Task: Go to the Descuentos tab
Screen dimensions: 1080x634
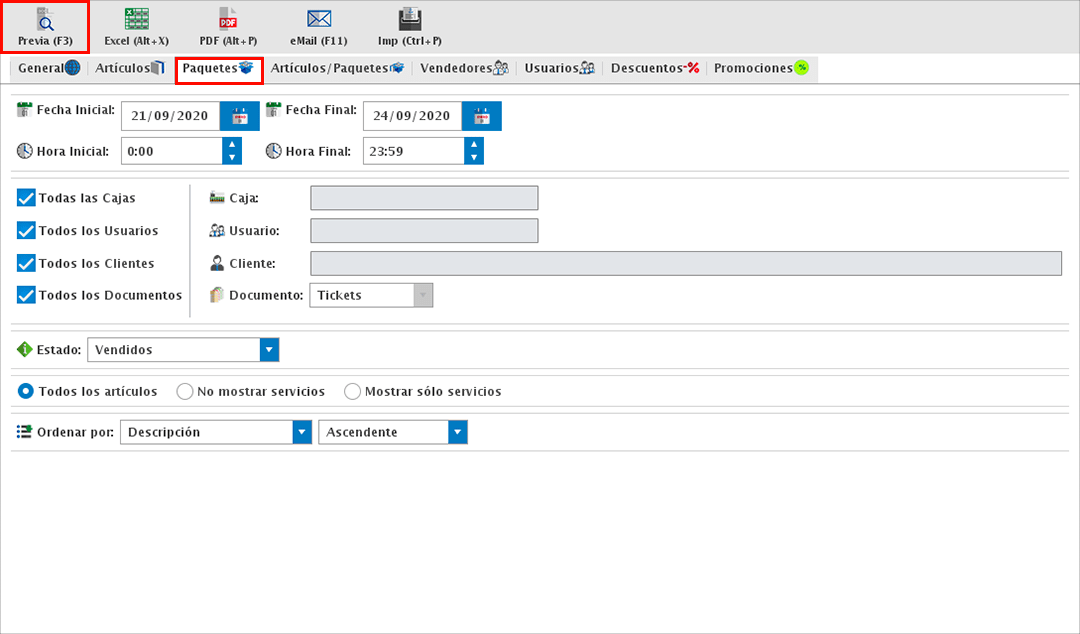Action: pos(654,69)
